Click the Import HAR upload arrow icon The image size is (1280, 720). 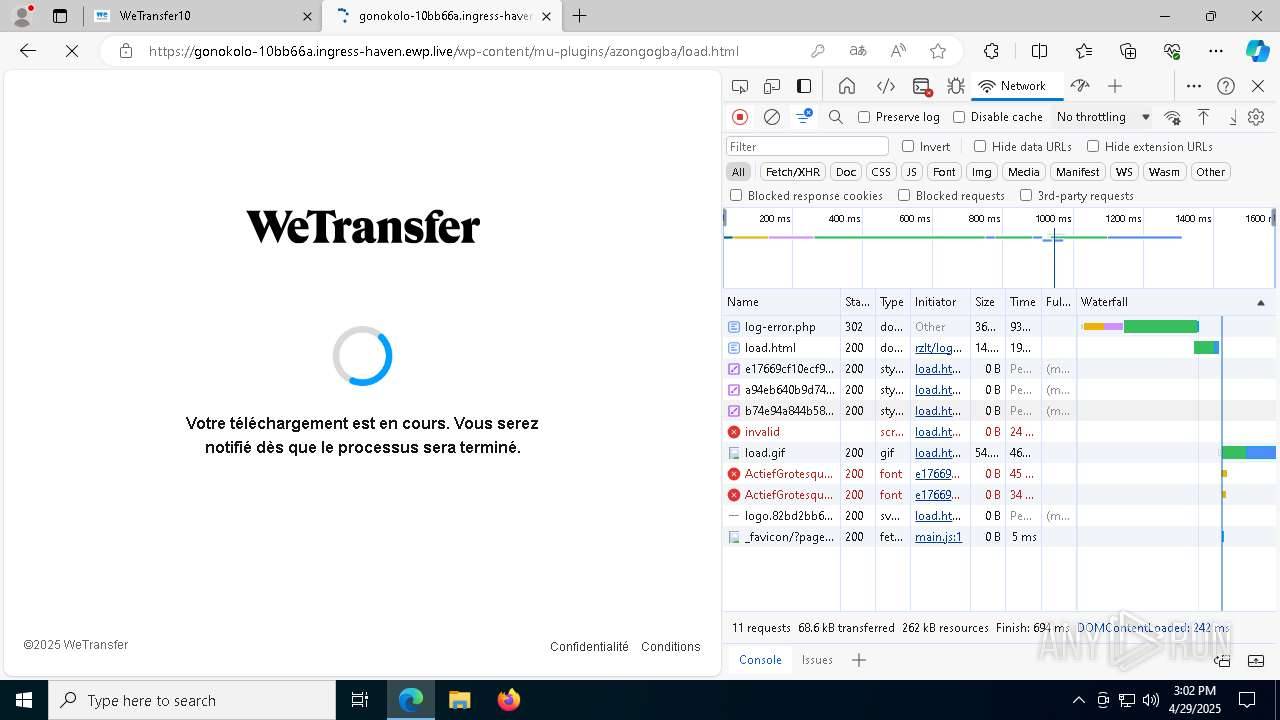coord(1204,117)
